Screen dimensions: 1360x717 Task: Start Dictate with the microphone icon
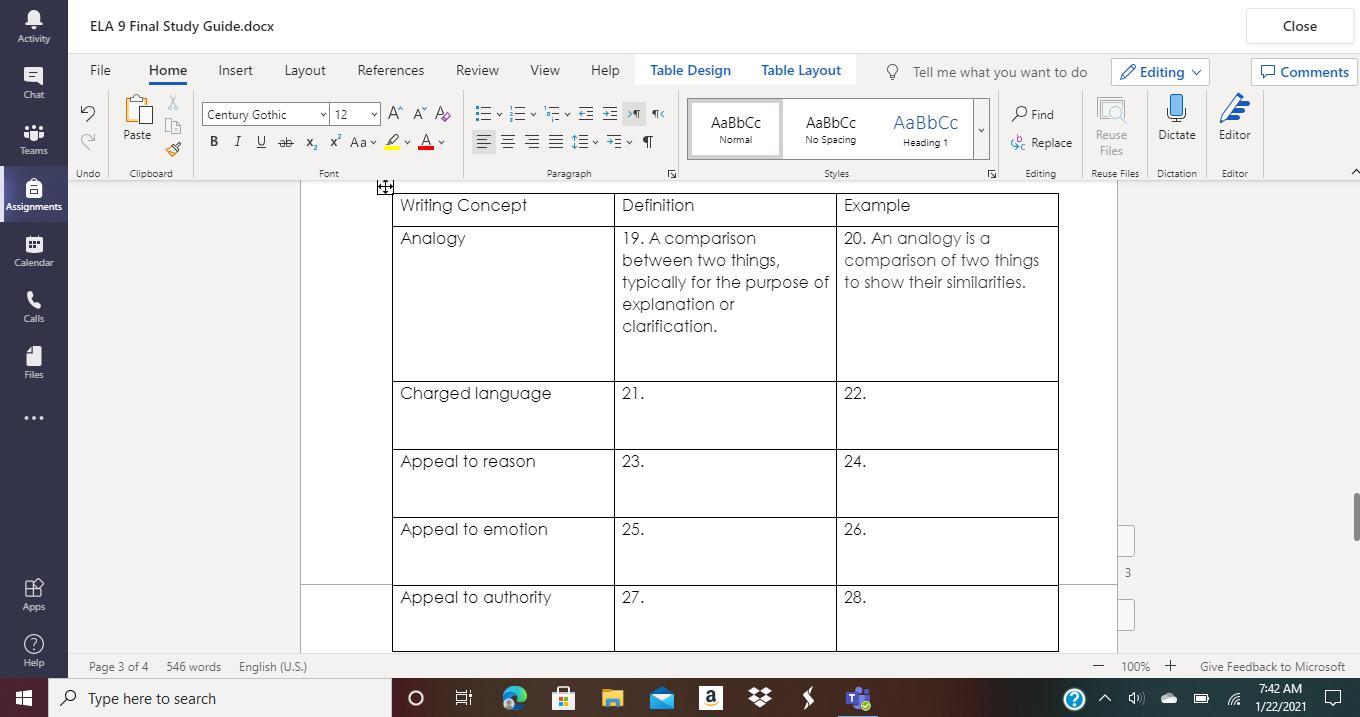coord(1176,119)
